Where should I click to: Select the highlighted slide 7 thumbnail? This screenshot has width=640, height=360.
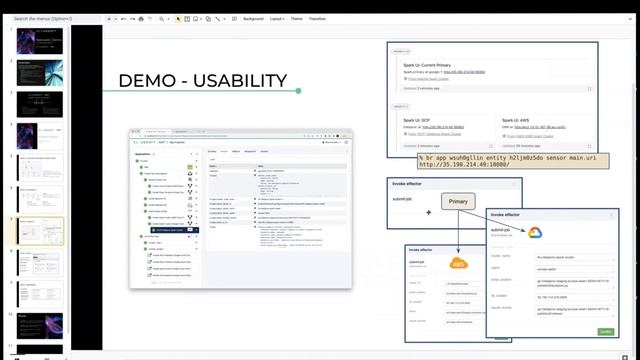(x=40, y=231)
